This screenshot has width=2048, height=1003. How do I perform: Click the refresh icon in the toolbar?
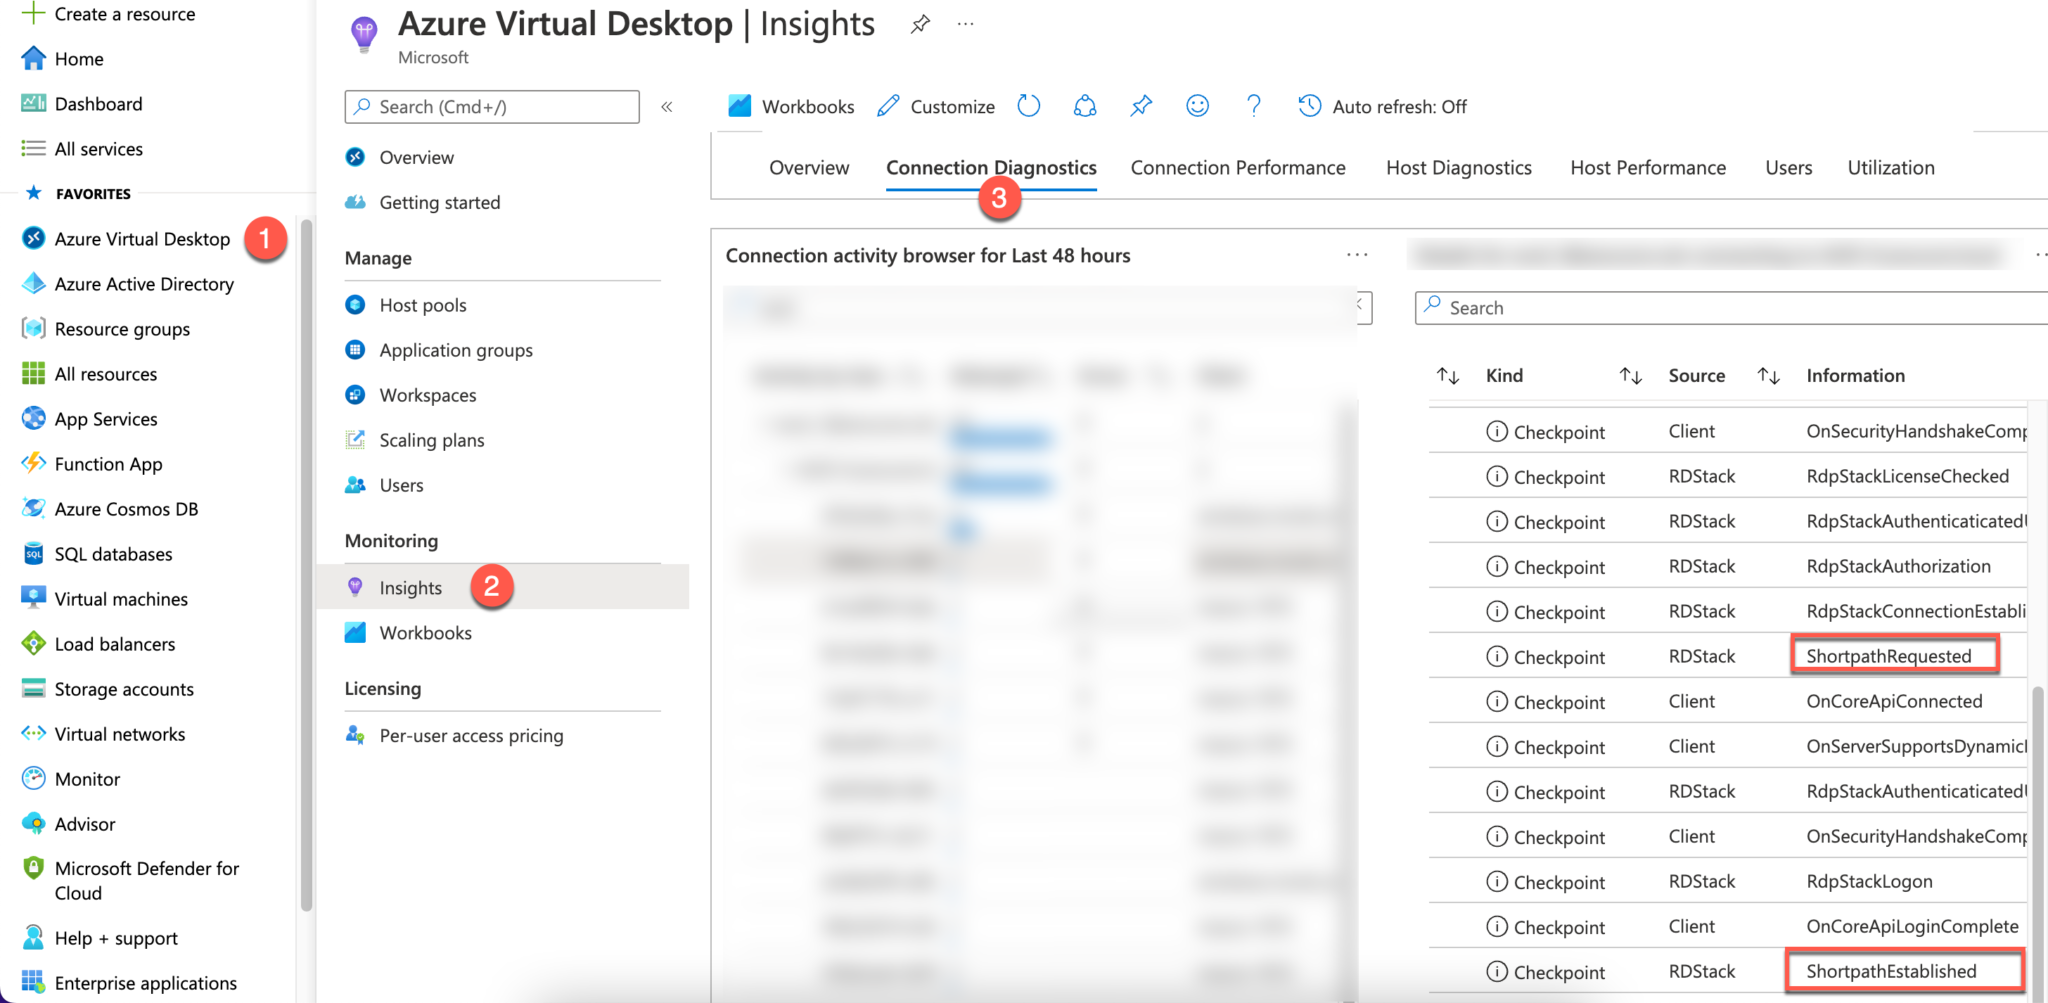tap(1028, 106)
